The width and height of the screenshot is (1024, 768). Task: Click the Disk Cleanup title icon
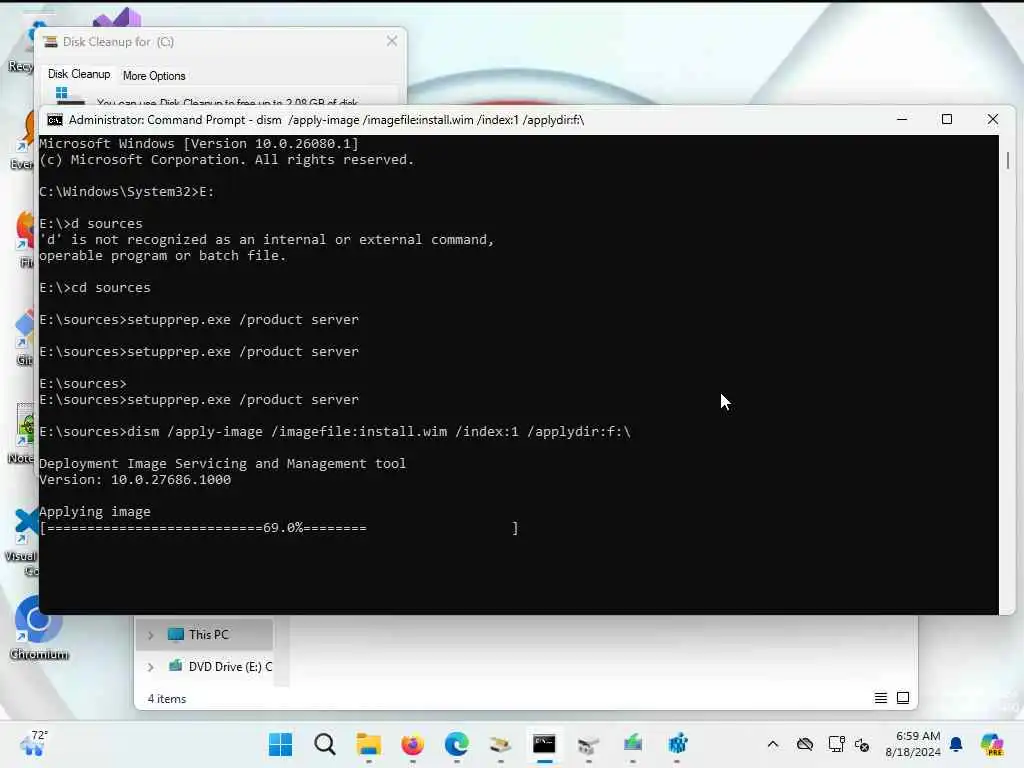50,42
